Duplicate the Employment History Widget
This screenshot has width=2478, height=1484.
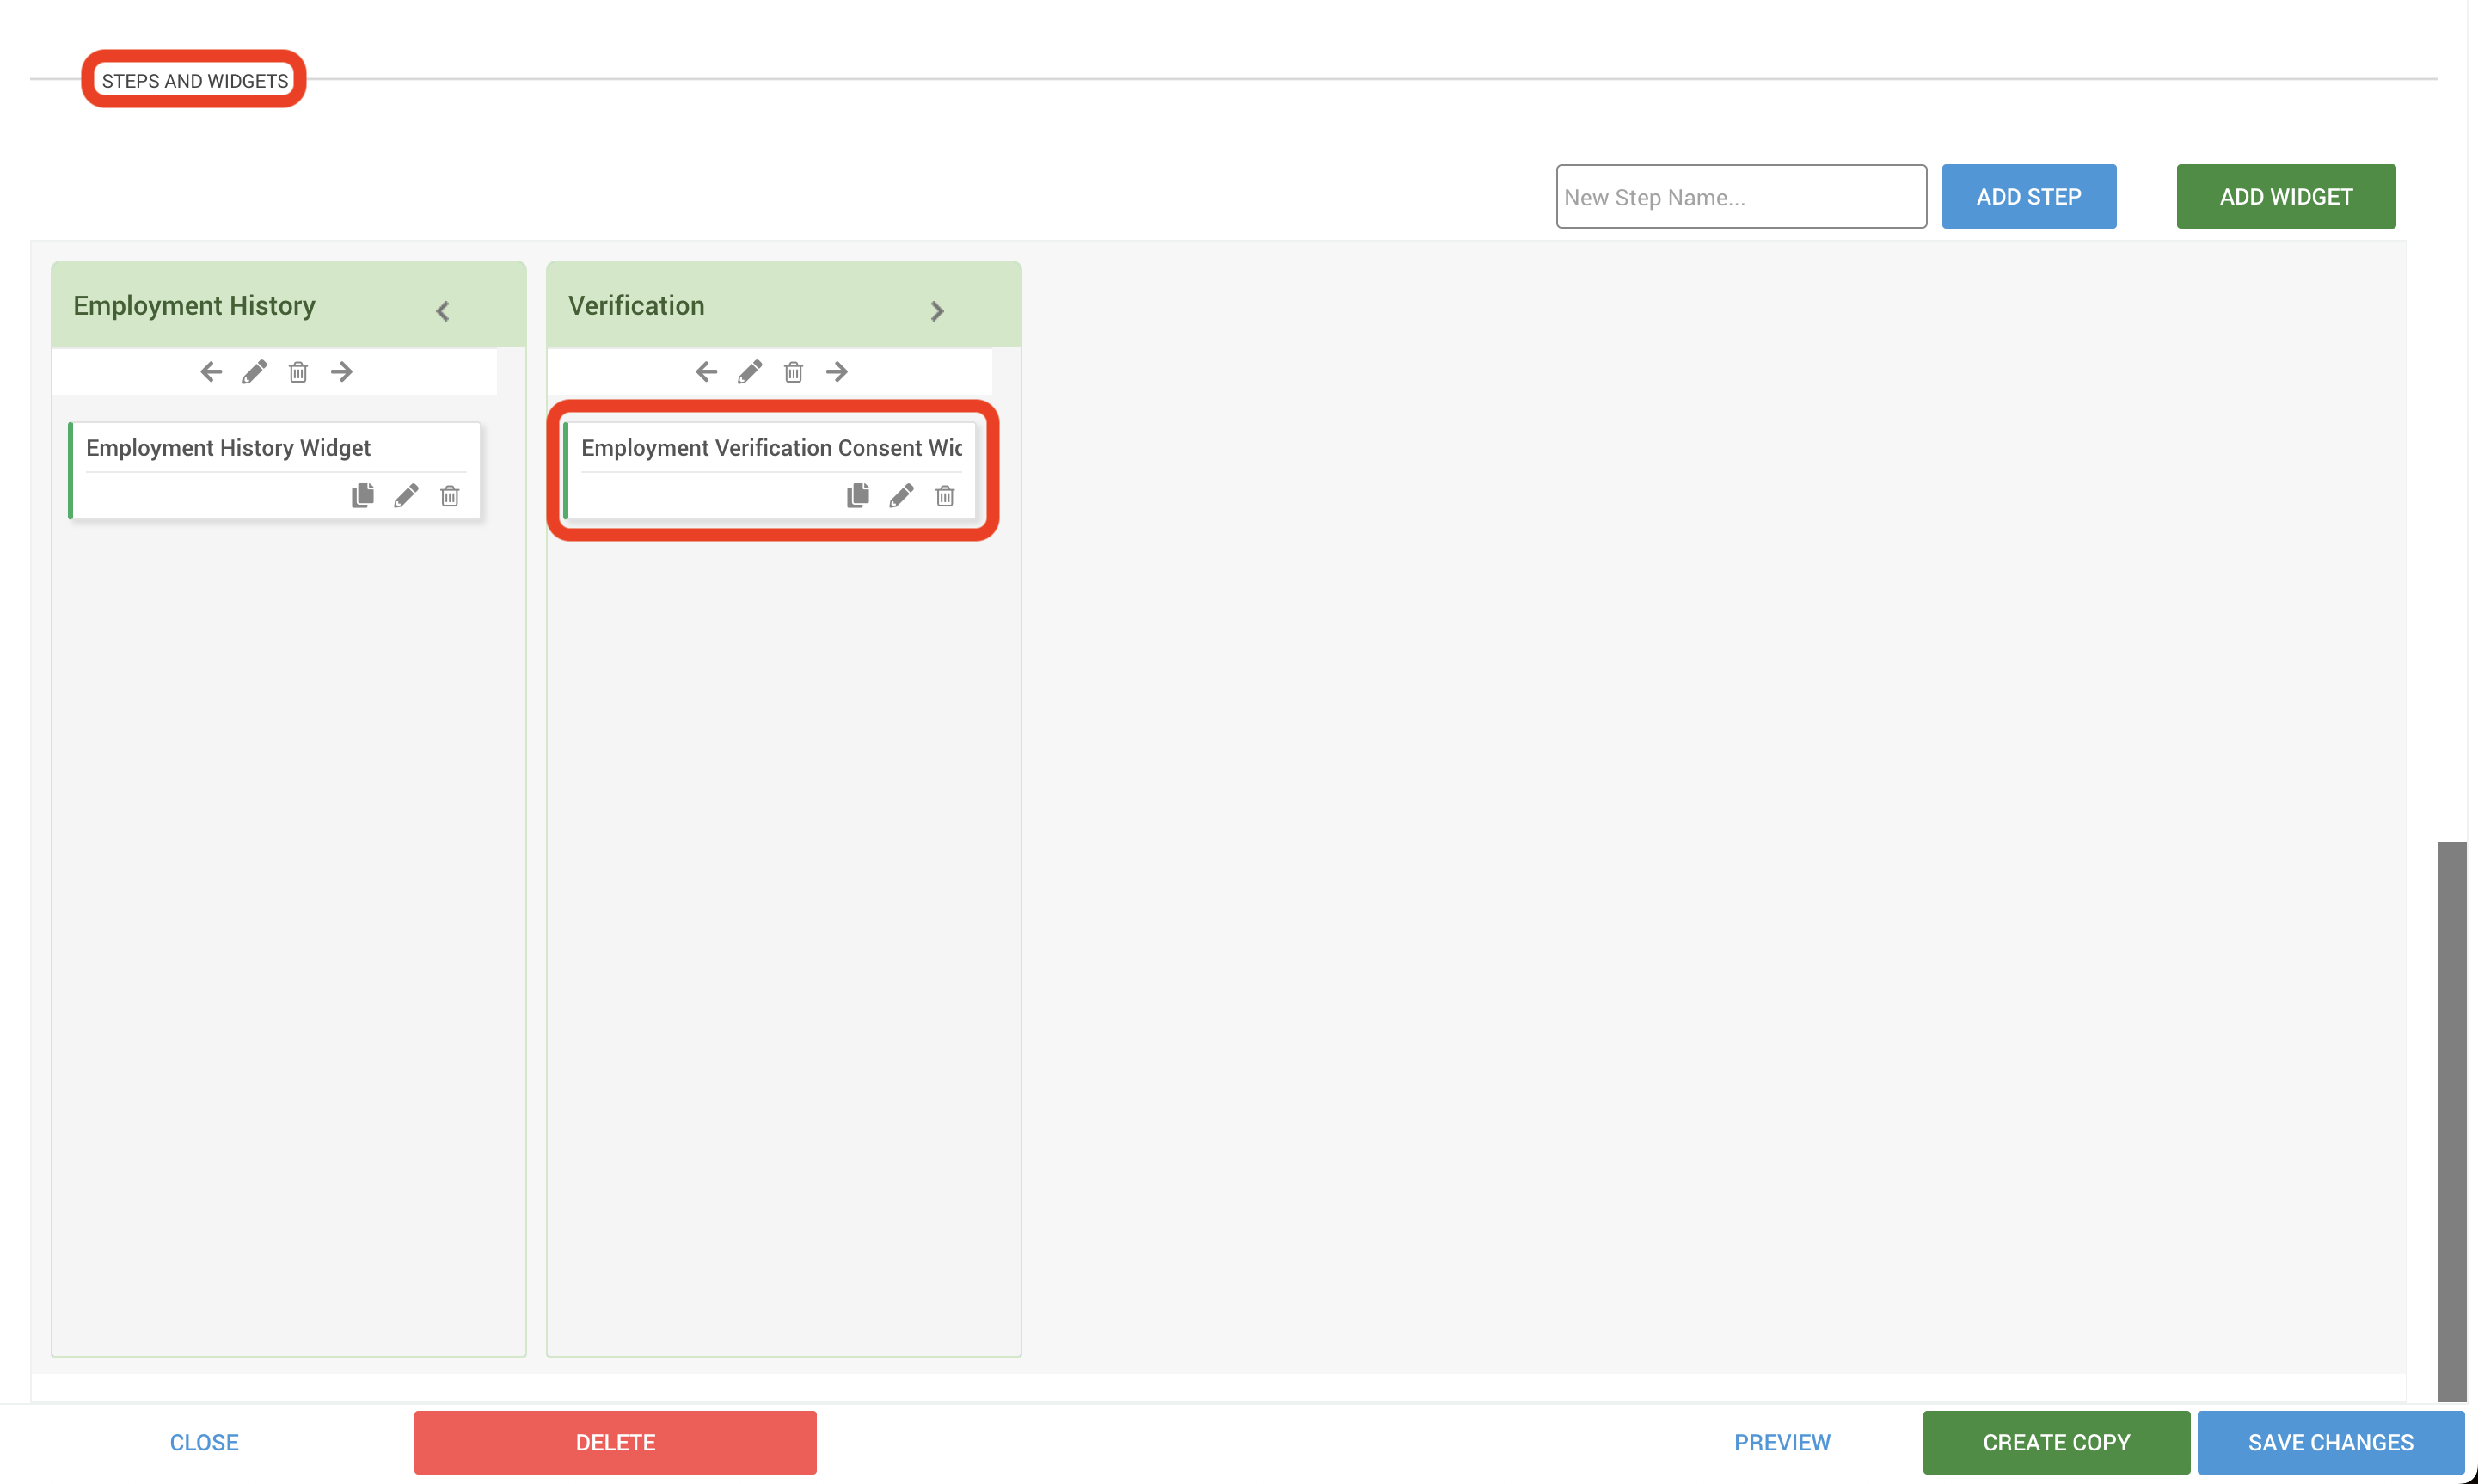(x=363, y=495)
